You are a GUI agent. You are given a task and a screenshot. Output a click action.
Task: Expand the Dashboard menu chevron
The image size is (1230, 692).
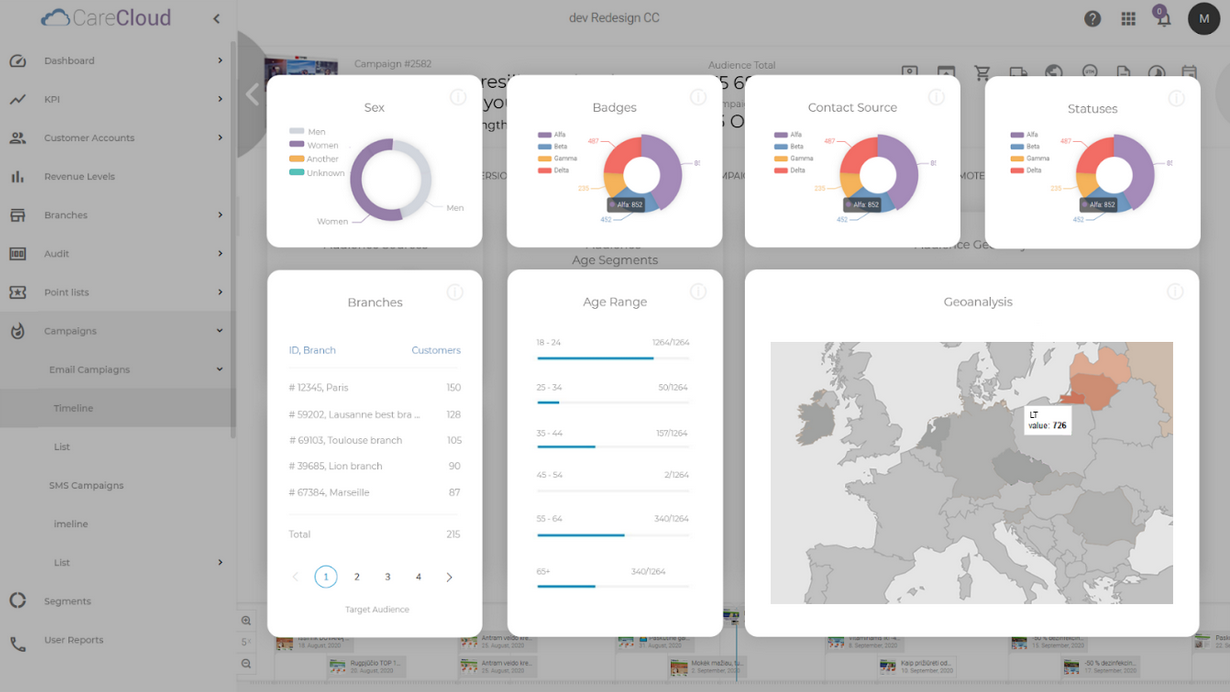220,61
